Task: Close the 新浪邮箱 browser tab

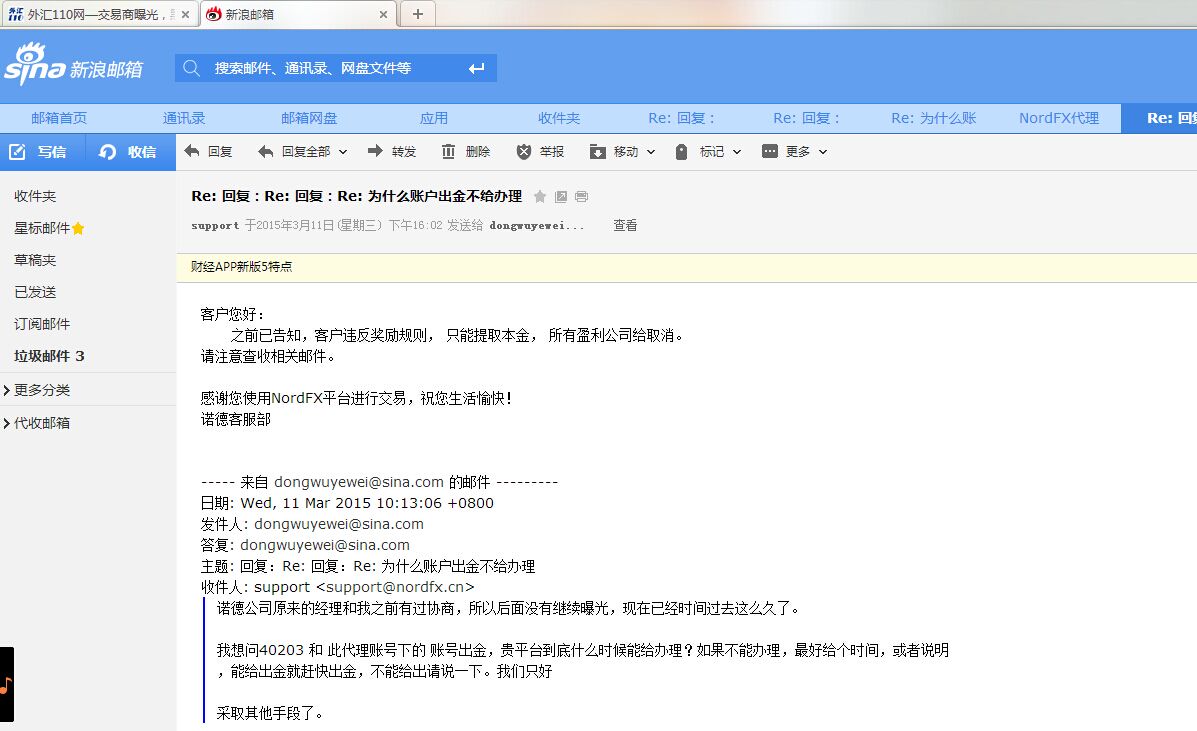Action: pyautogui.click(x=383, y=14)
